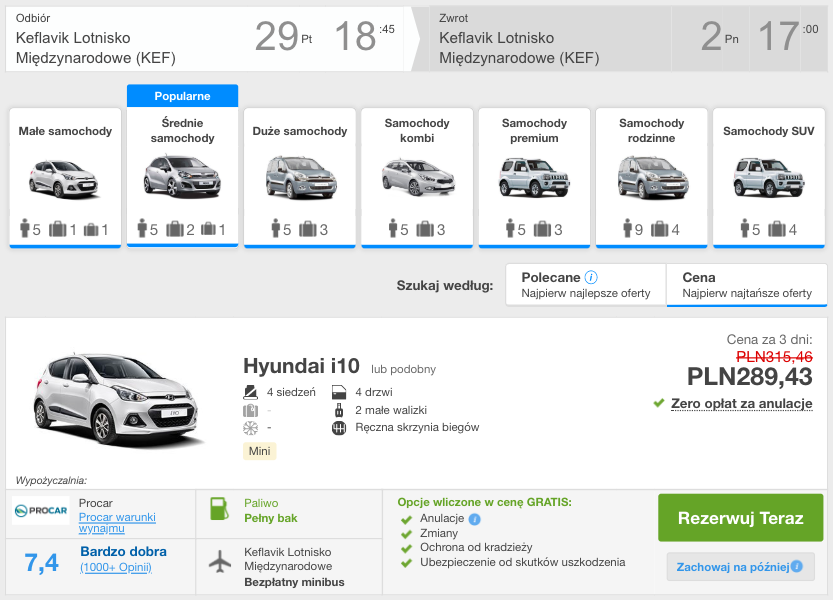Click Zachowaj na później button
833x600 pixels.
click(741, 567)
